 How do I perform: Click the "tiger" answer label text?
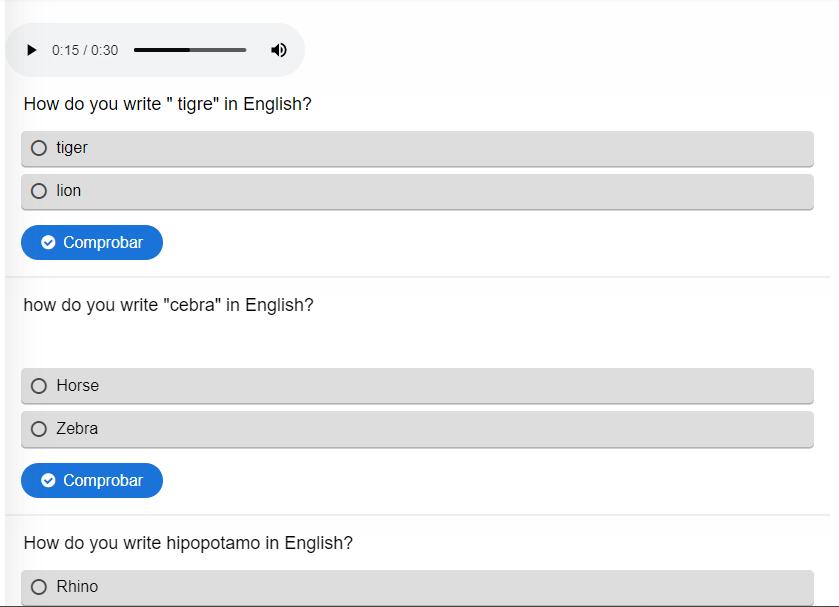[72, 148]
